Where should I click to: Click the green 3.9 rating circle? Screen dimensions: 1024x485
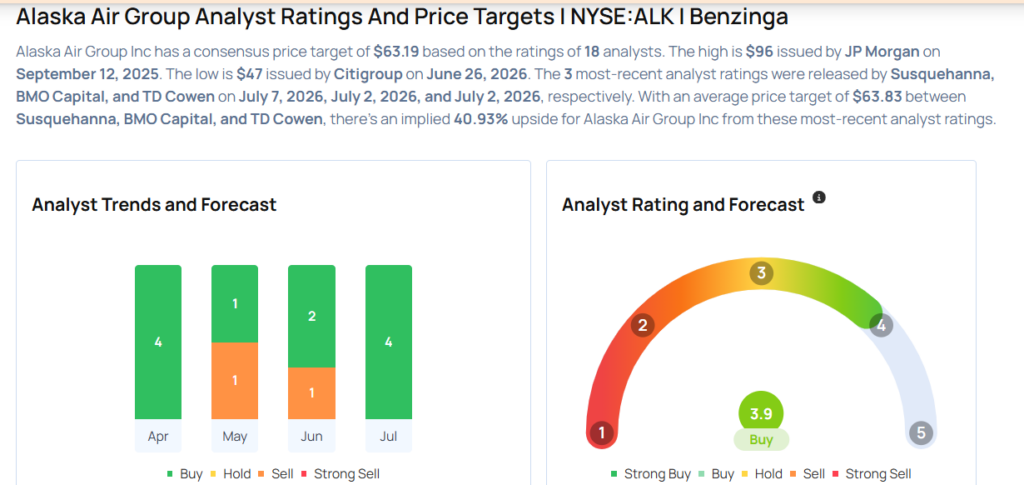(x=761, y=414)
